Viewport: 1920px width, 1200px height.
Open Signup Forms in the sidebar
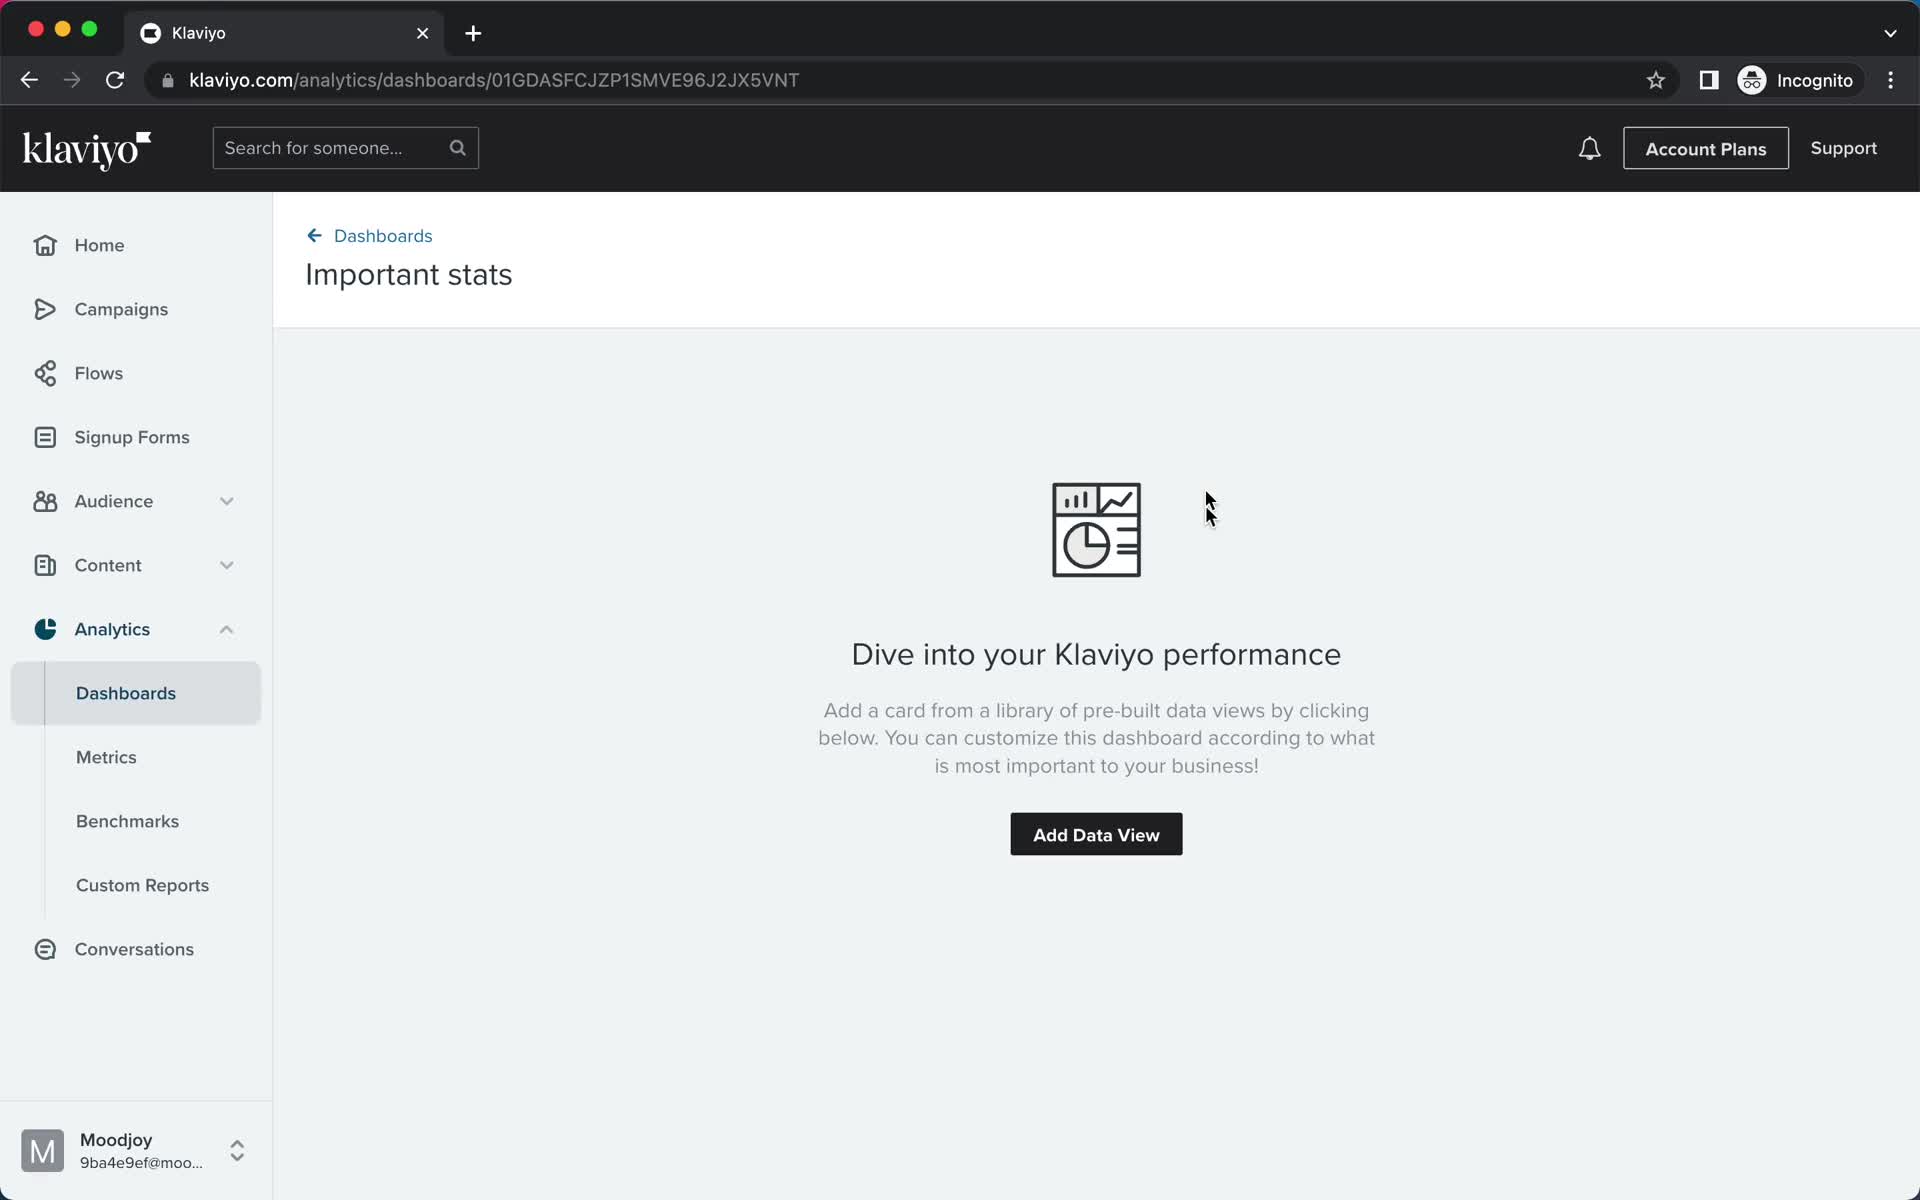click(x=131, y=437)
